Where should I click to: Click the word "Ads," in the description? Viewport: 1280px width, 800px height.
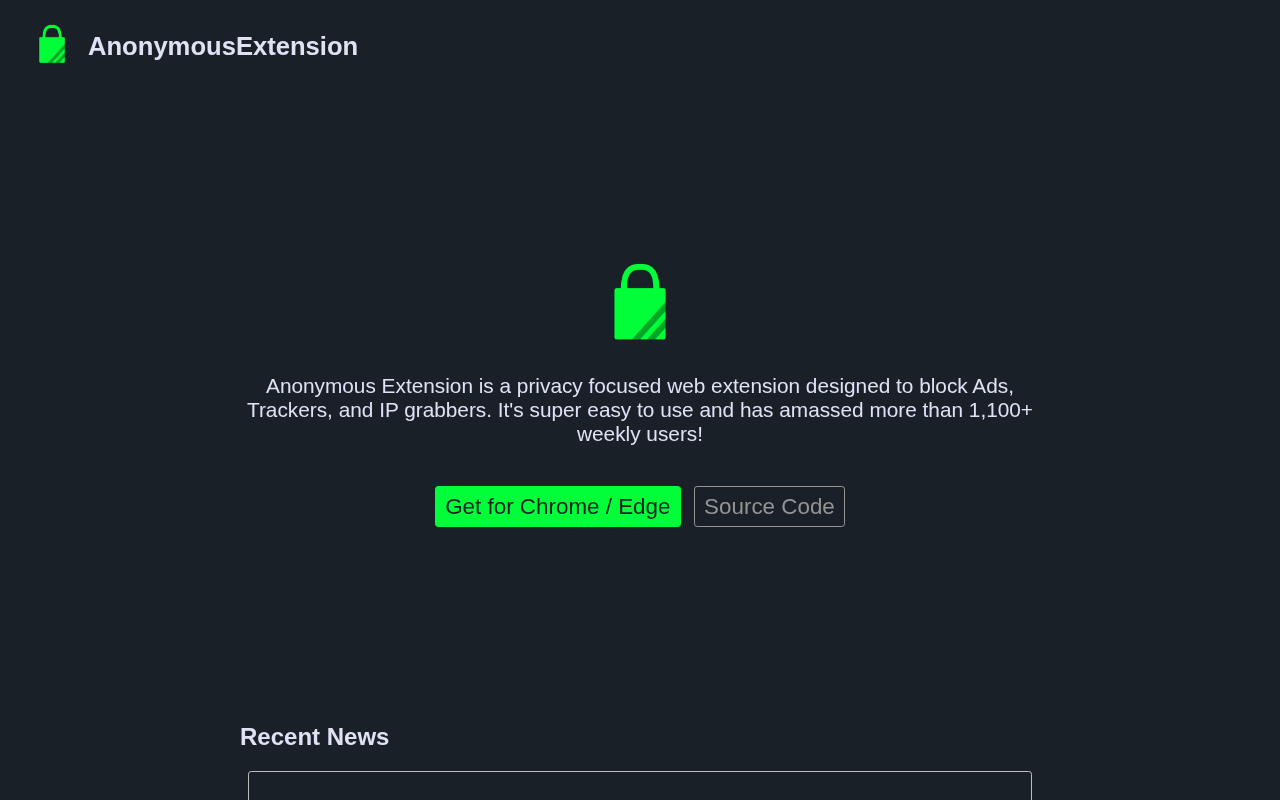pyautogui.click(x=993, y=386)
